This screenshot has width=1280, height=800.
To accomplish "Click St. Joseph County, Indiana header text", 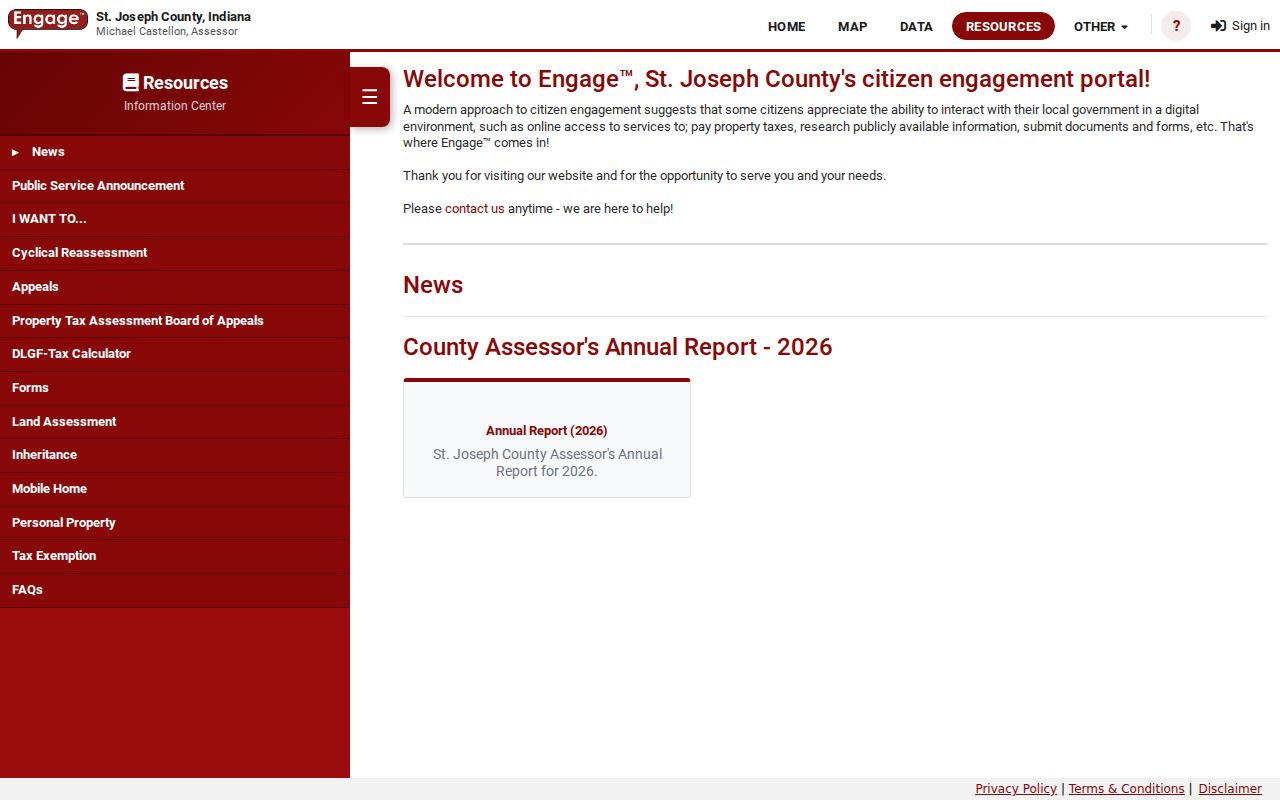I will pyautogui.click(x=174, y=17).
